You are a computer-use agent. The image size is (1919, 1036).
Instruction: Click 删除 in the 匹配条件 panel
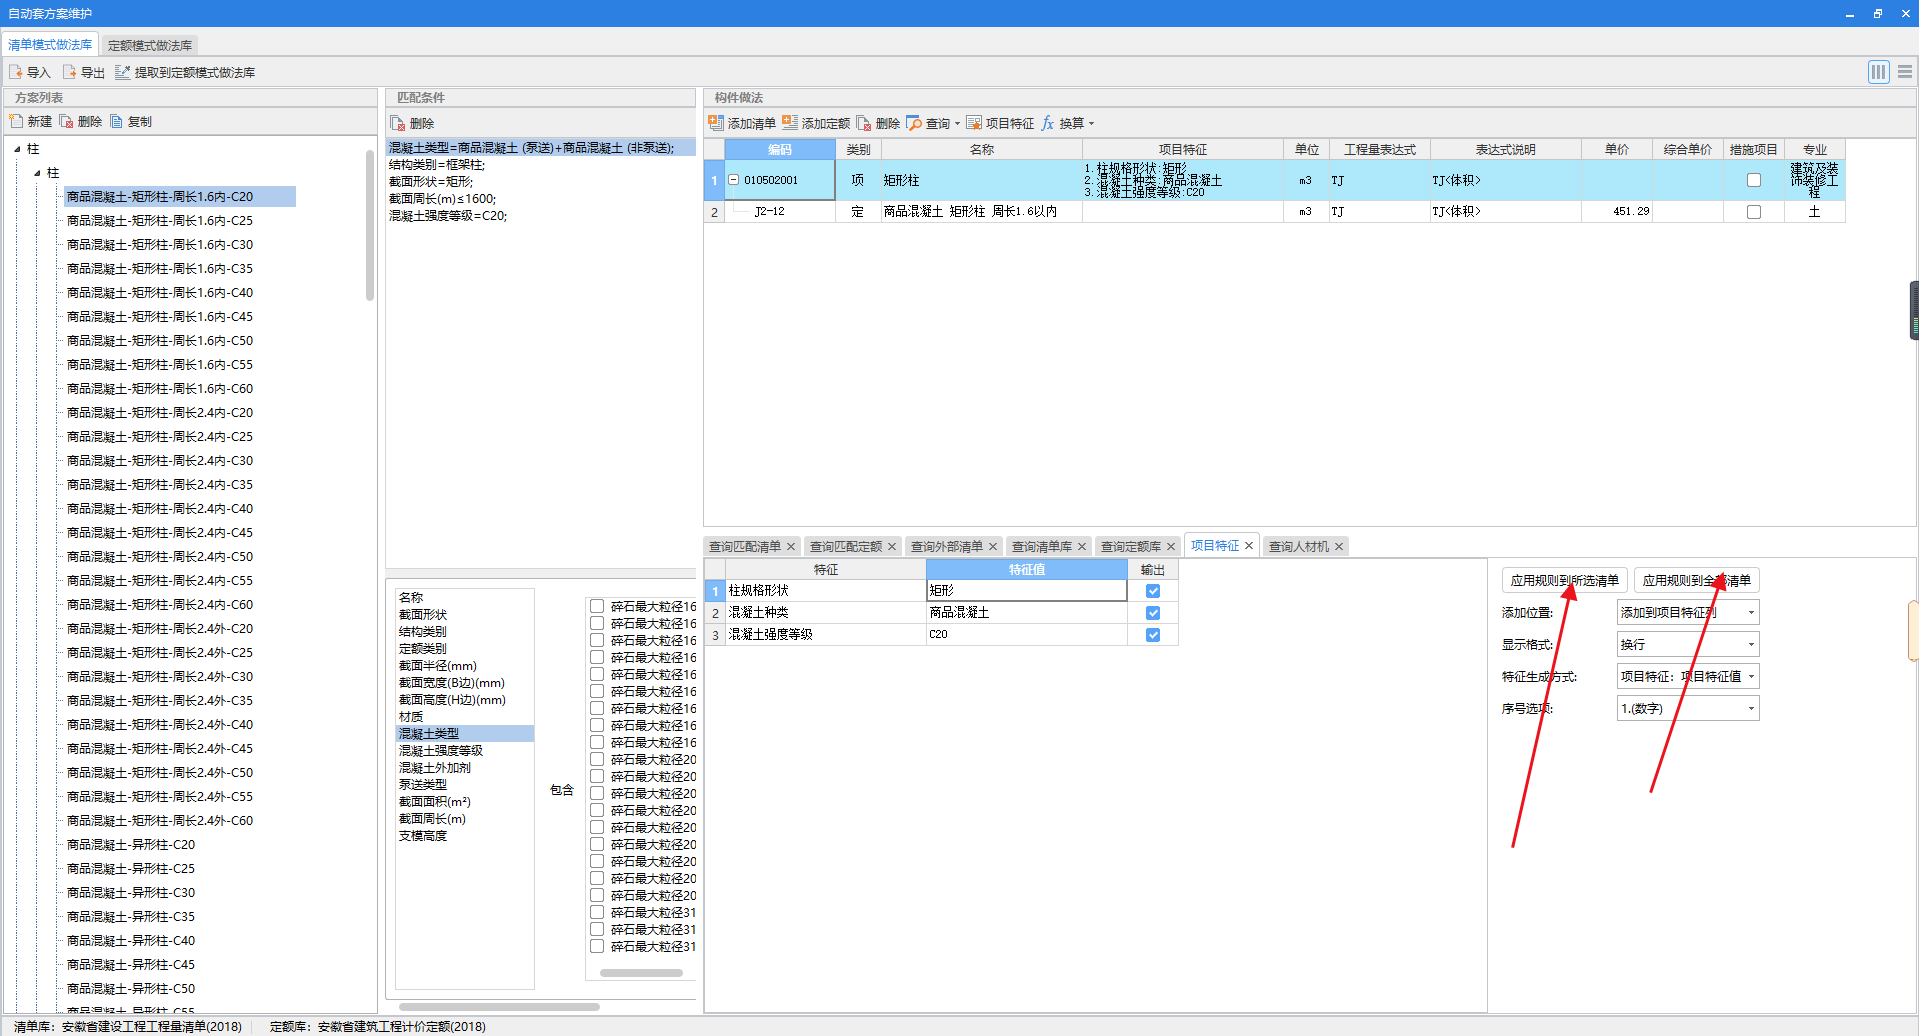coord(412,123)
